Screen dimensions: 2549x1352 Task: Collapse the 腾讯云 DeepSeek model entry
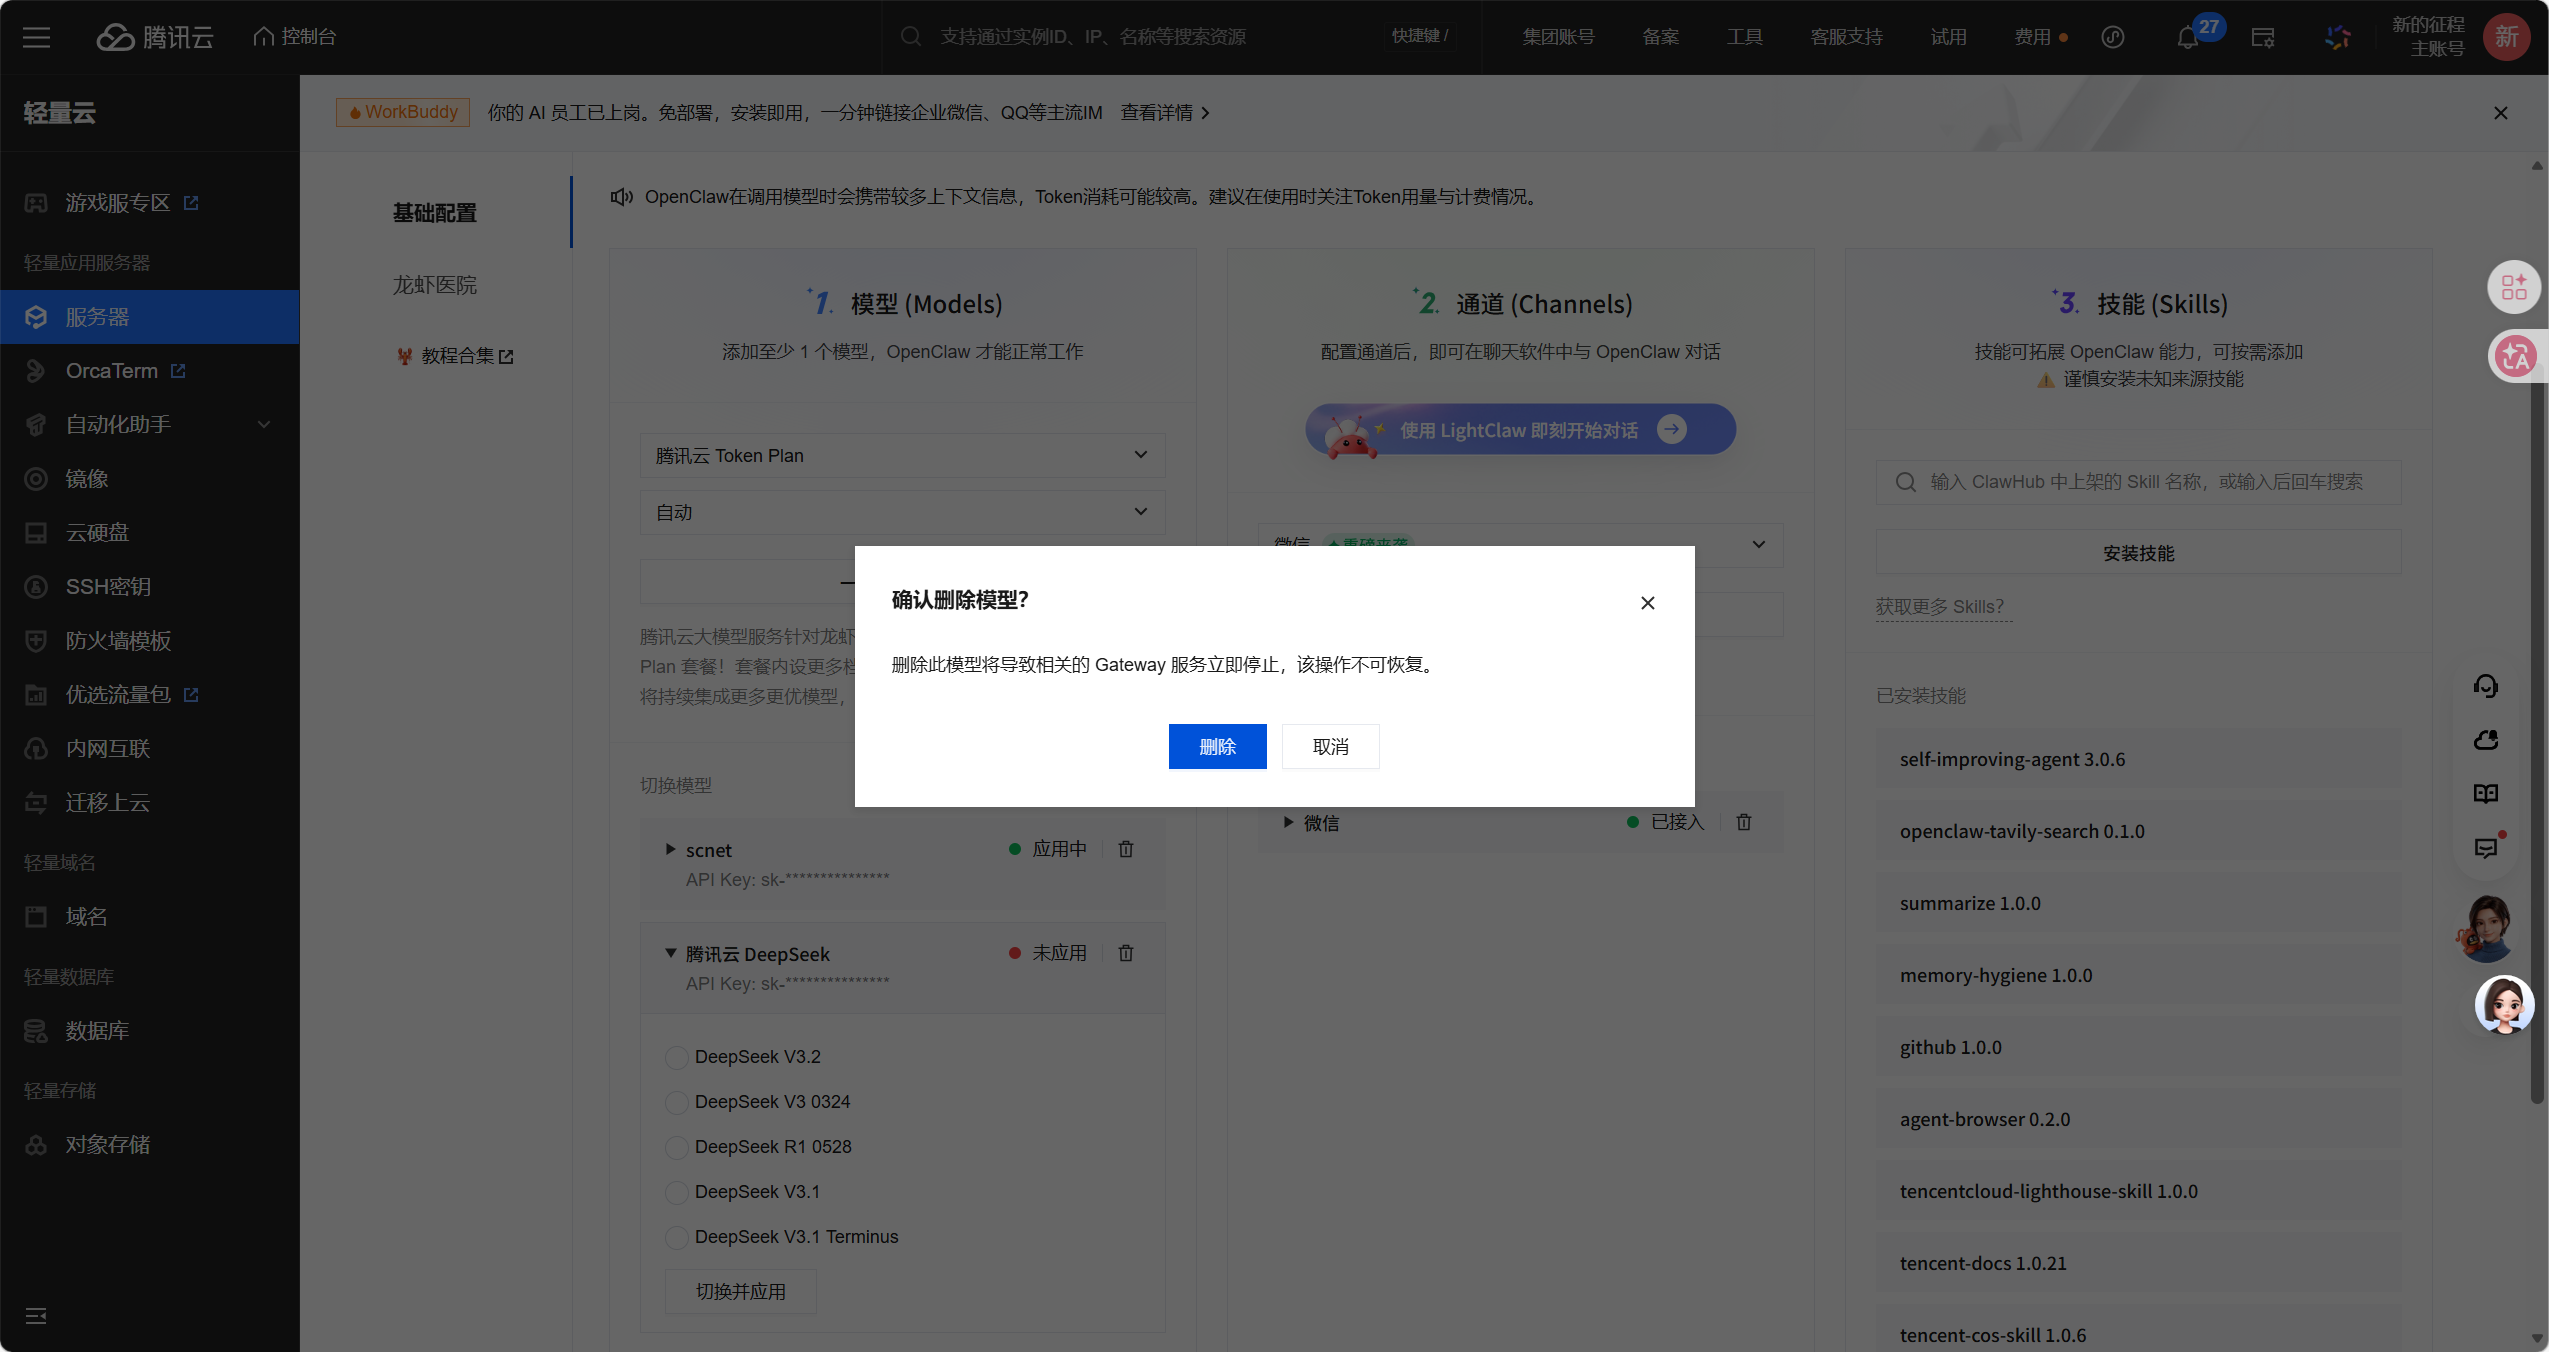[671, 953]
